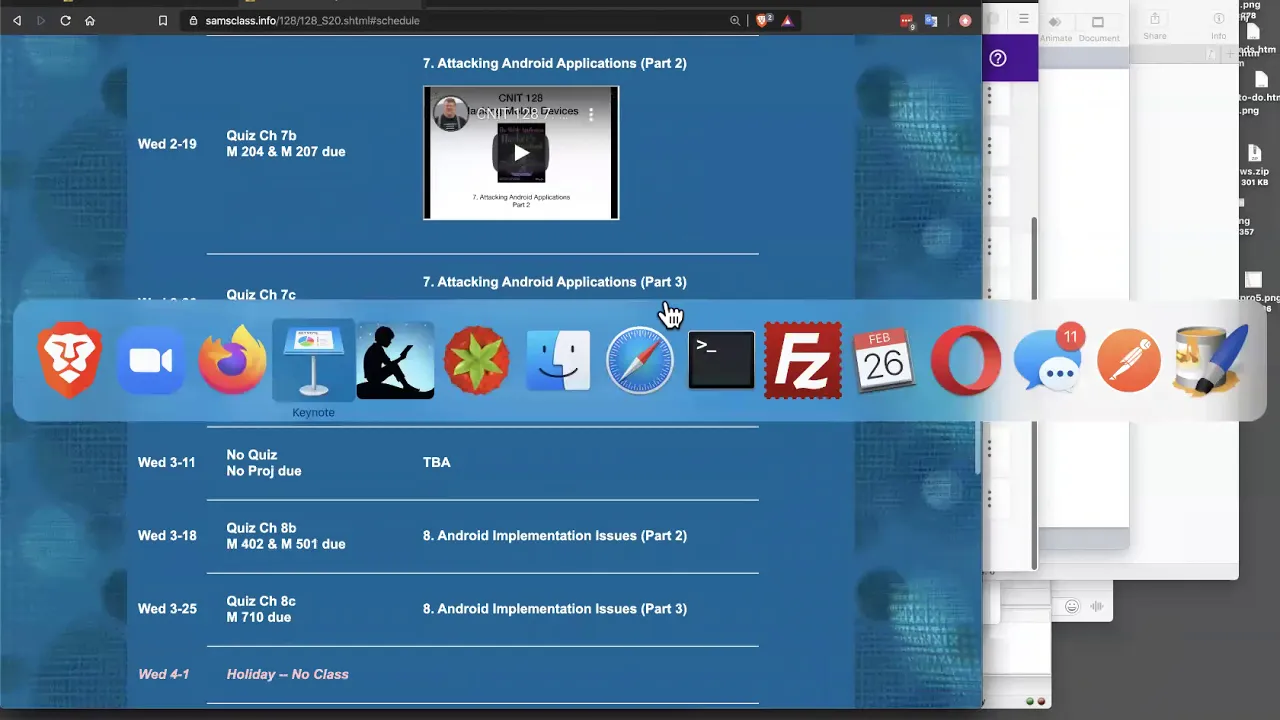The height and width of the screenshot is (720, 1280).
Task: Open Messages with 11 unread badge
Action: tap(1047, 360)
